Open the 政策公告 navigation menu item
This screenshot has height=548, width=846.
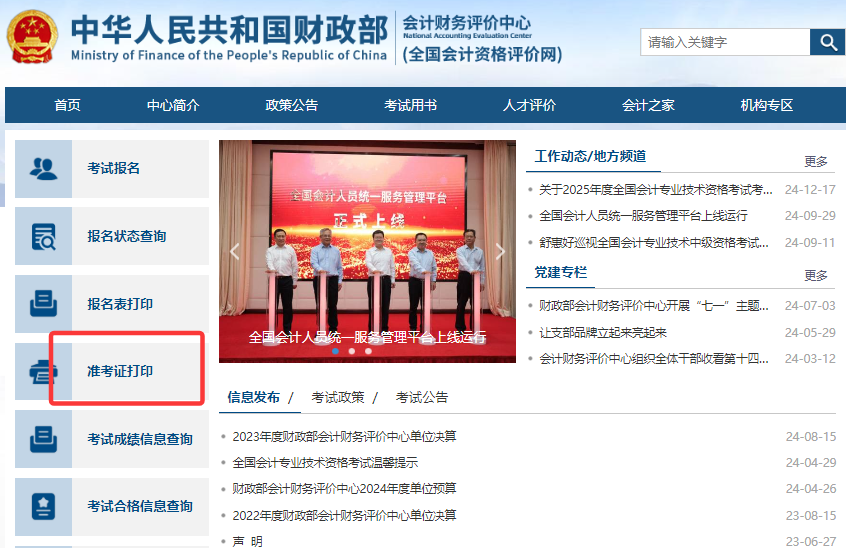coord(291,105)
